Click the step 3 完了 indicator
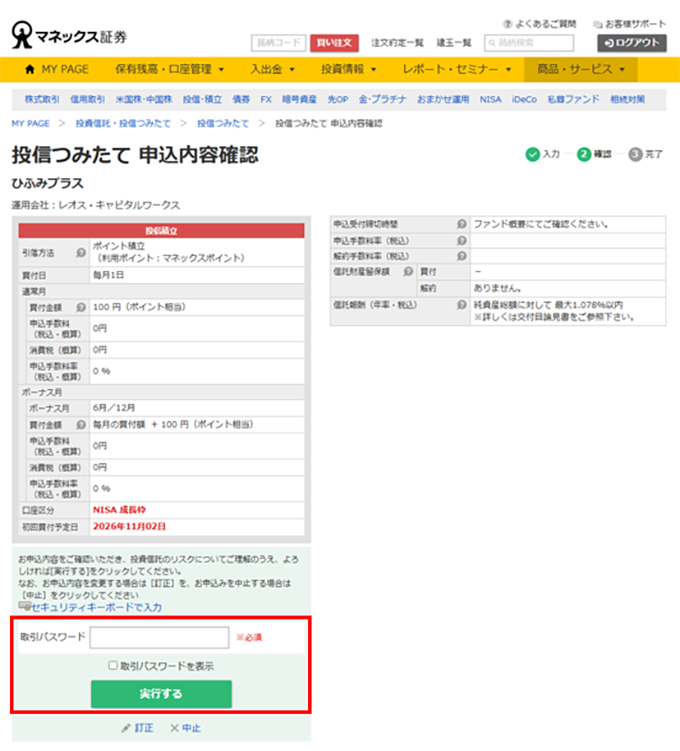 point(635,154)
